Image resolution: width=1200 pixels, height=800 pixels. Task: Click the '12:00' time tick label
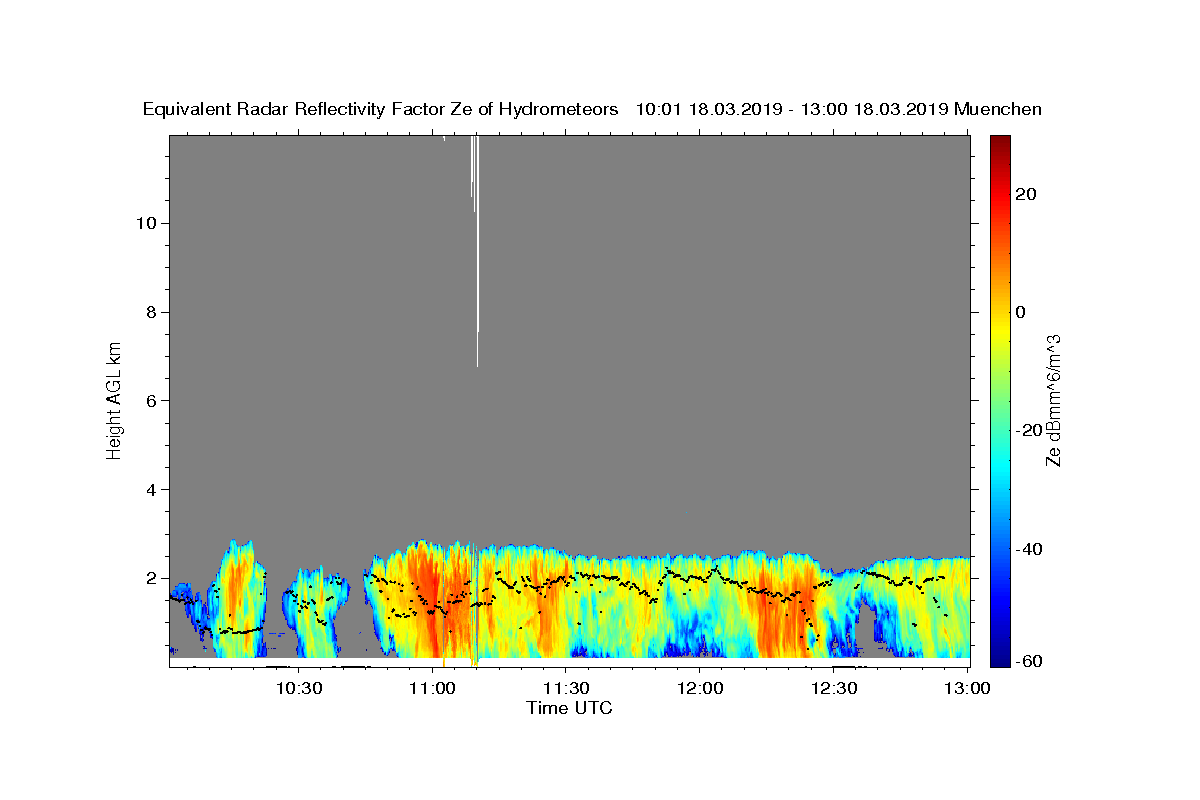[x=700, y=688]
